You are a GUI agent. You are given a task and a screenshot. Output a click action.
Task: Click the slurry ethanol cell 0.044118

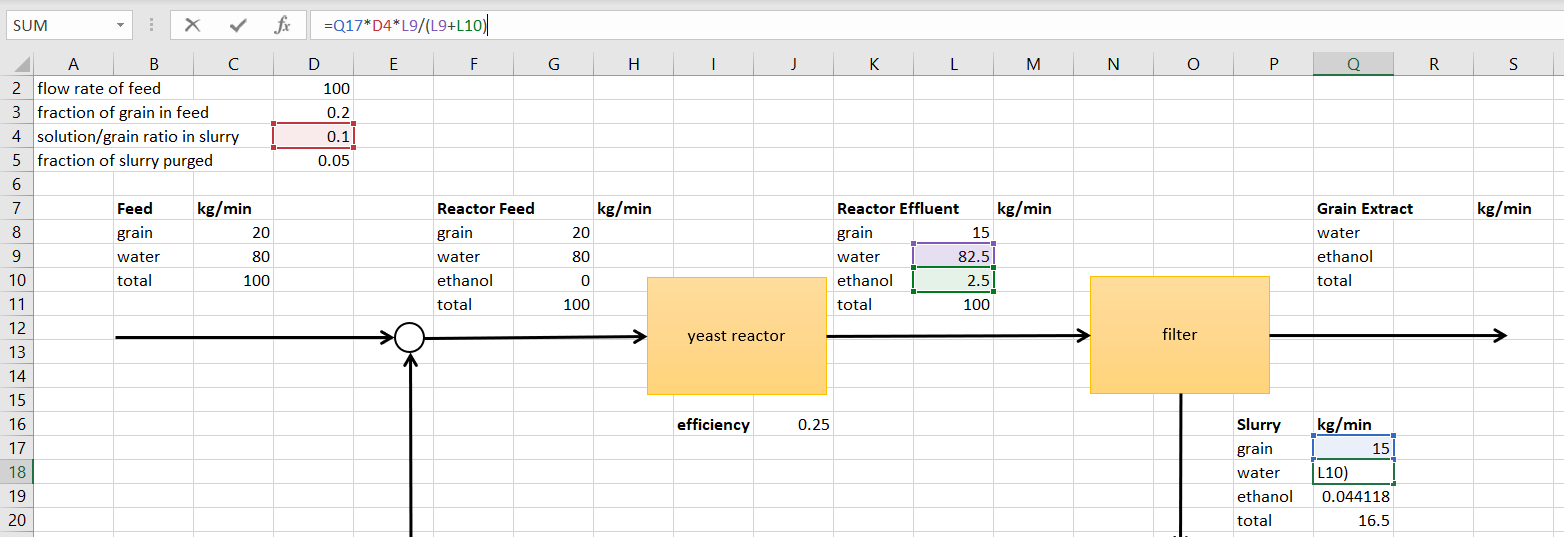click(1353, 497)
